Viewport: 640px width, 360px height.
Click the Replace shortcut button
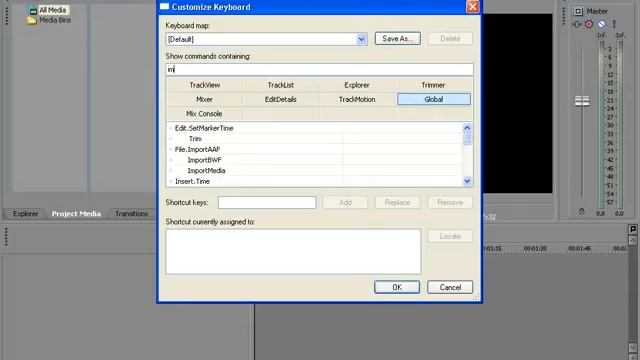[398, 202]
